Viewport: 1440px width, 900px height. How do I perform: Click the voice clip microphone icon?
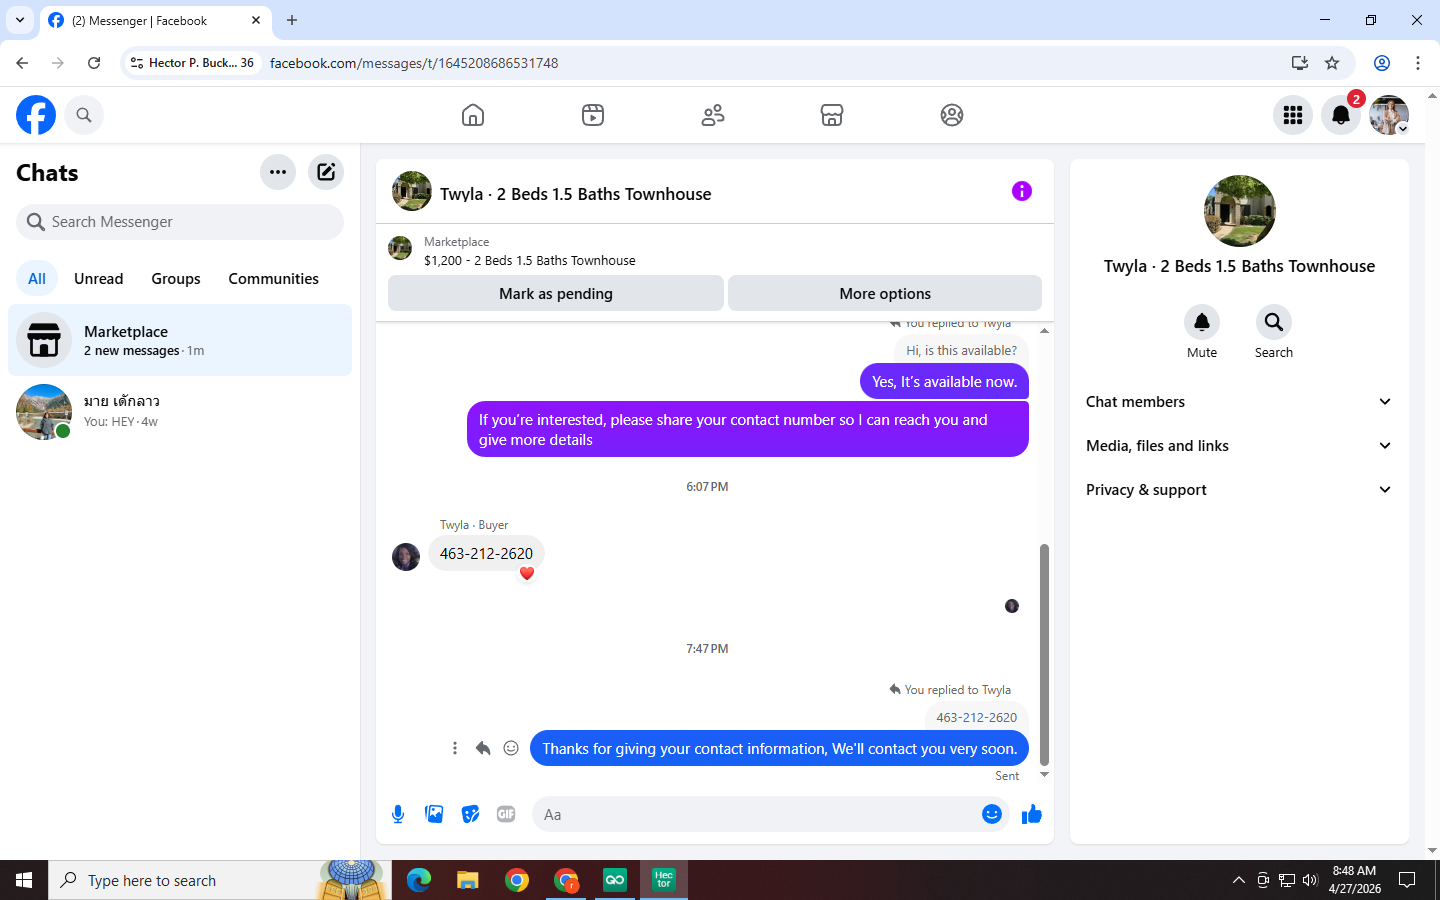coord(398,814)
